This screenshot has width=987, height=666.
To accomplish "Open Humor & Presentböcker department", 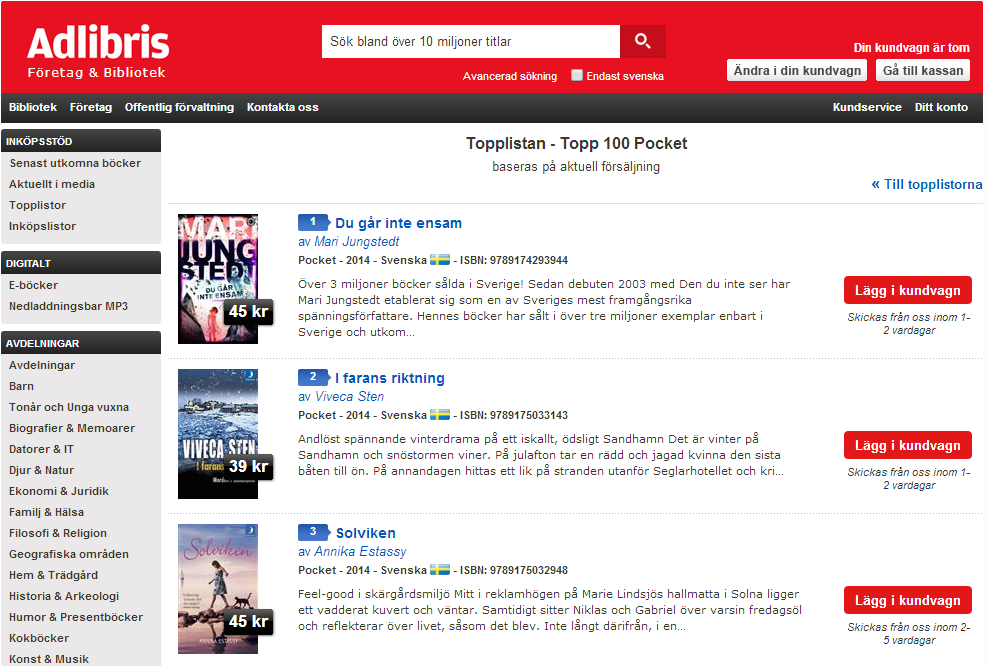I will click(76, 617).
